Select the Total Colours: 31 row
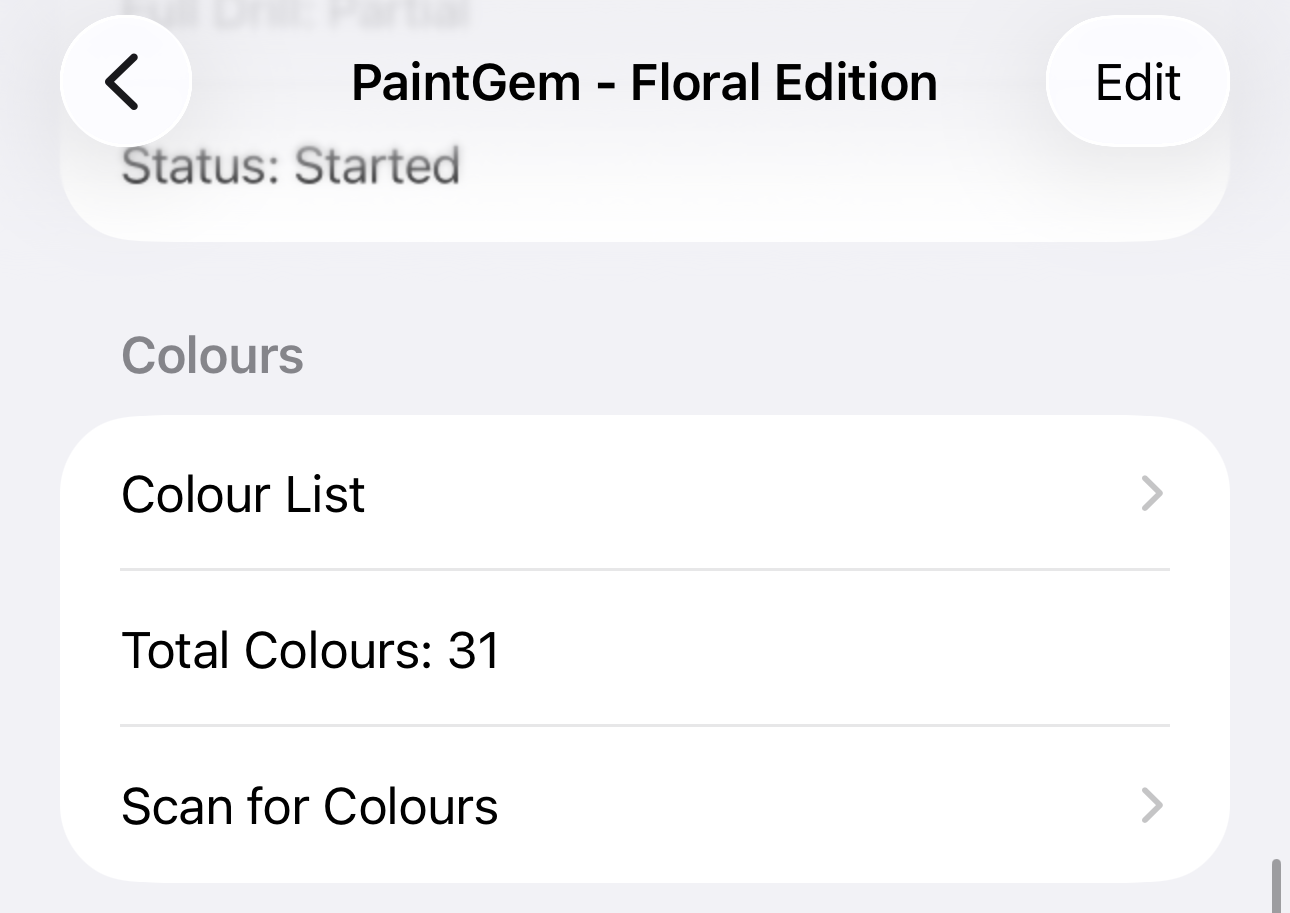Screen dimensions: 1290x913 pyautogui.click(x=644, y=650)
